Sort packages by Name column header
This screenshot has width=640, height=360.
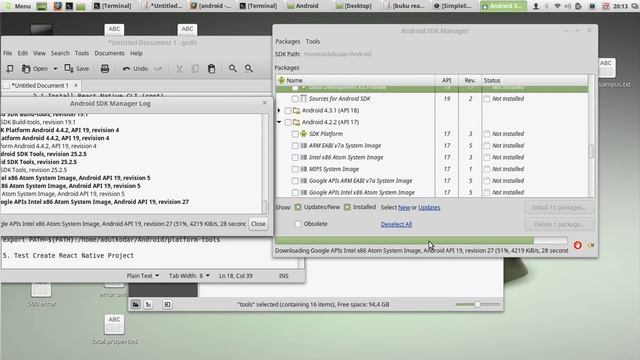click(x=355, y=80)
